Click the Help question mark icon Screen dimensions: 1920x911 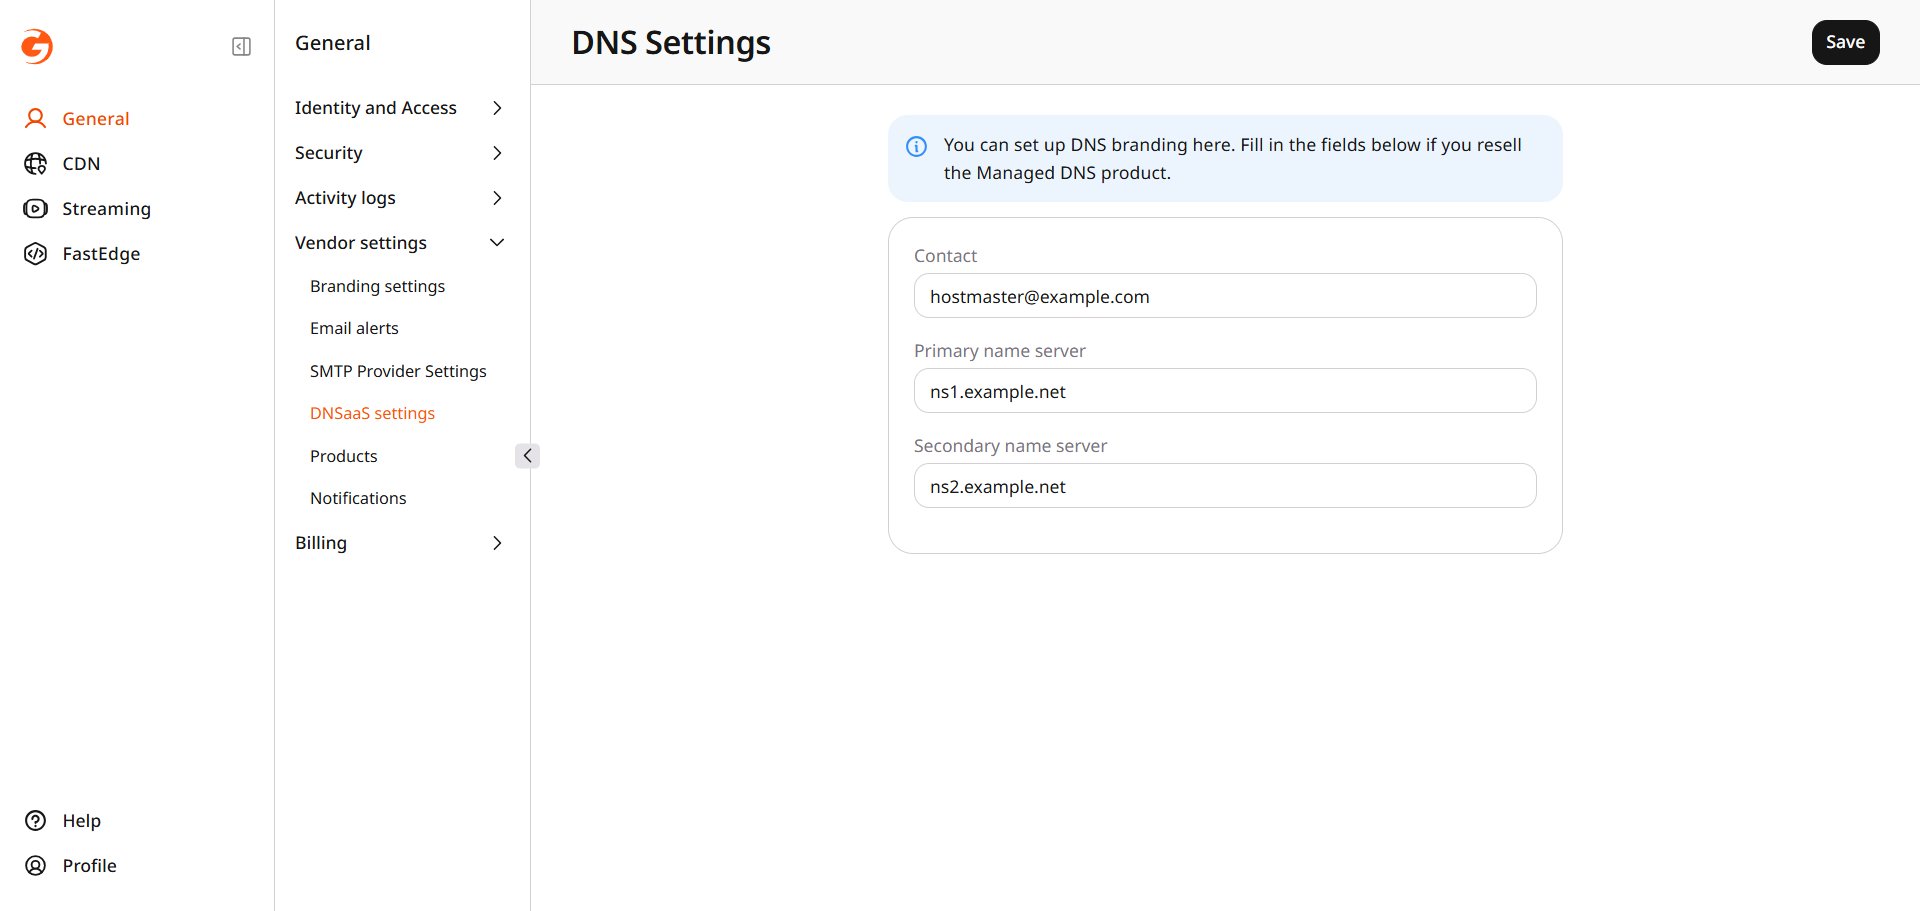[36, 821]
